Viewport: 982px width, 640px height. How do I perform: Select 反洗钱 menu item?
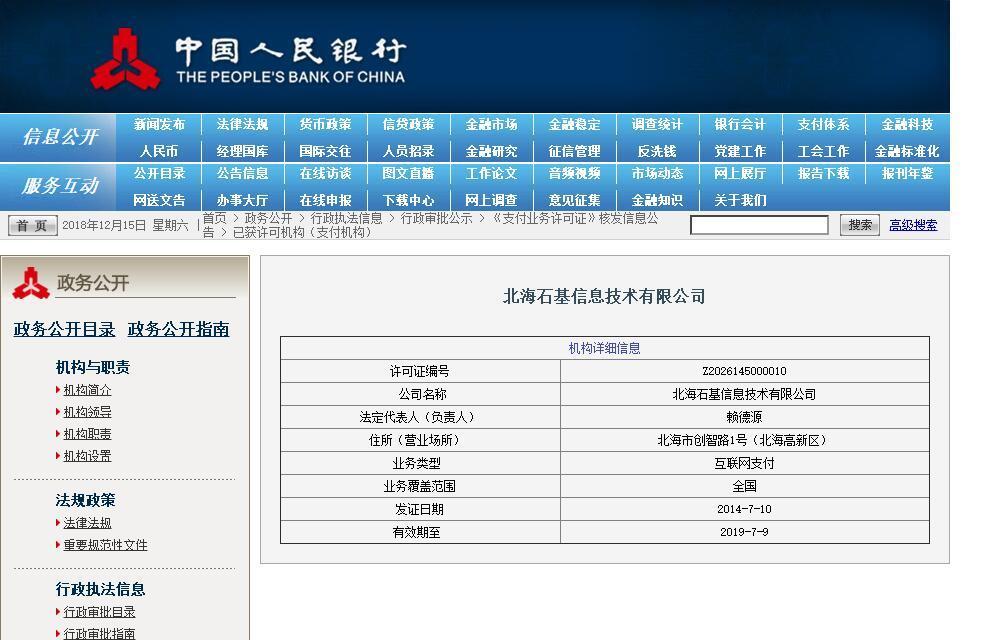657,152
